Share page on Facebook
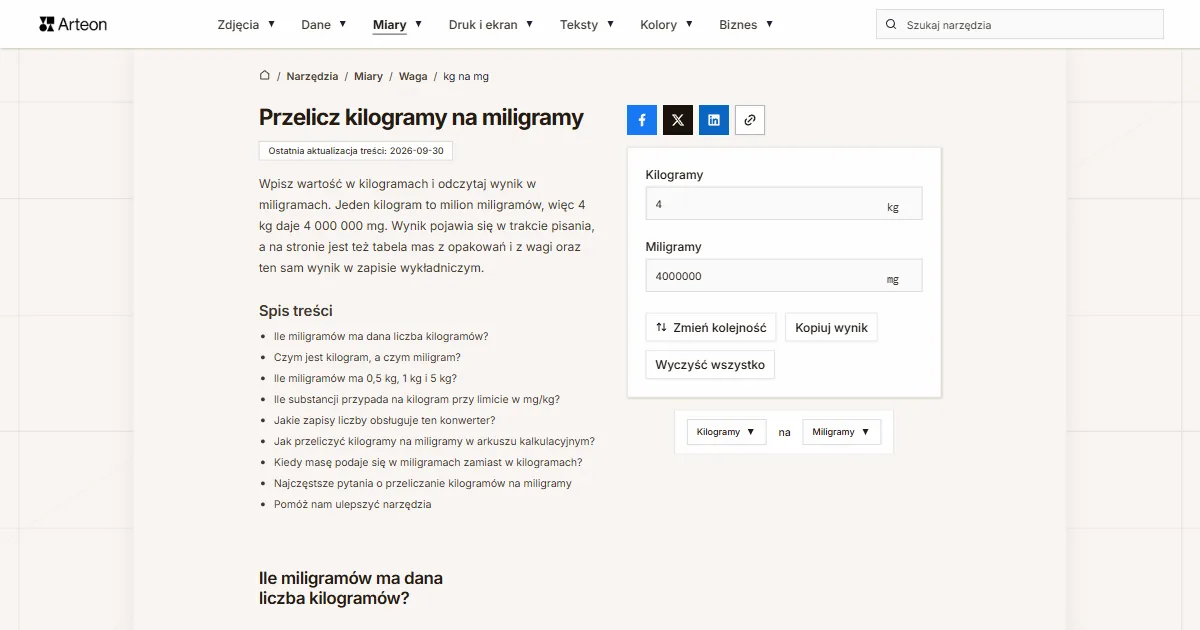Viewport: 1200px width, 630px height. [642, 120]
